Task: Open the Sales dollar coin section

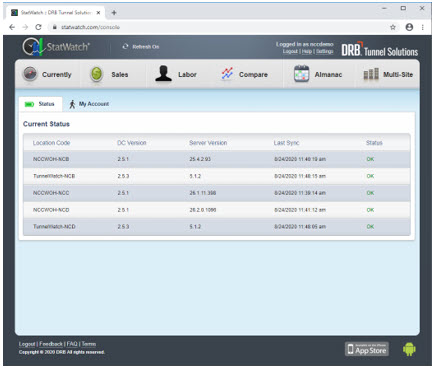Action: pos(109,74)
